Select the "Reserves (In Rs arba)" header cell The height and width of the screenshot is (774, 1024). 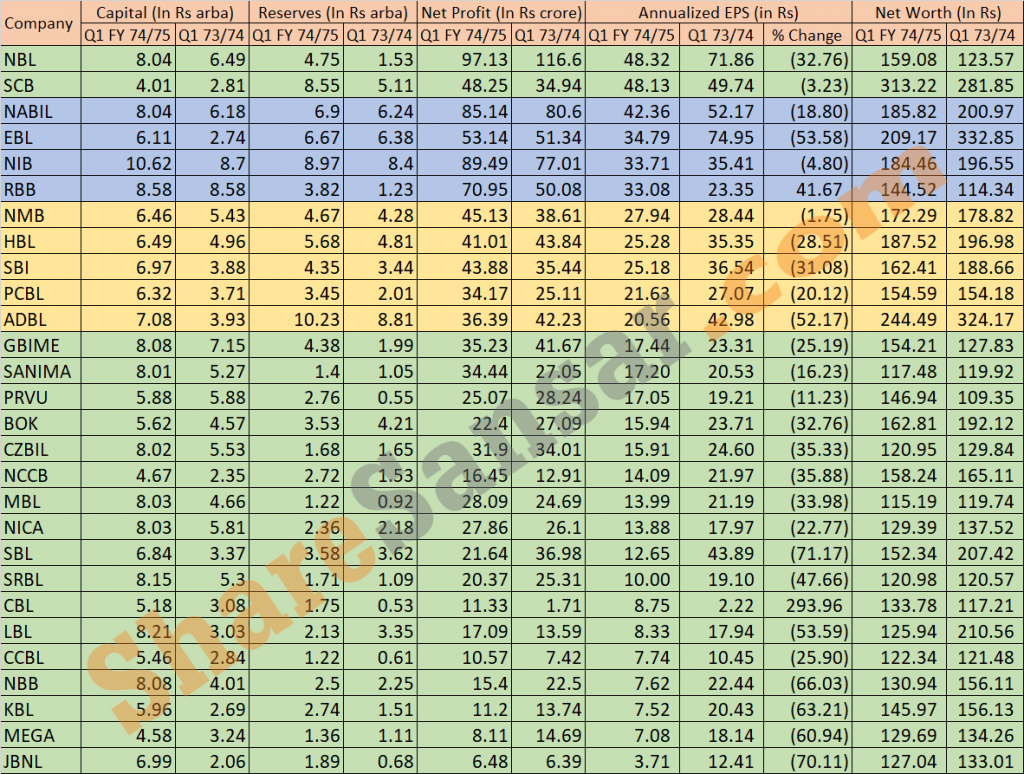[333, 12]
